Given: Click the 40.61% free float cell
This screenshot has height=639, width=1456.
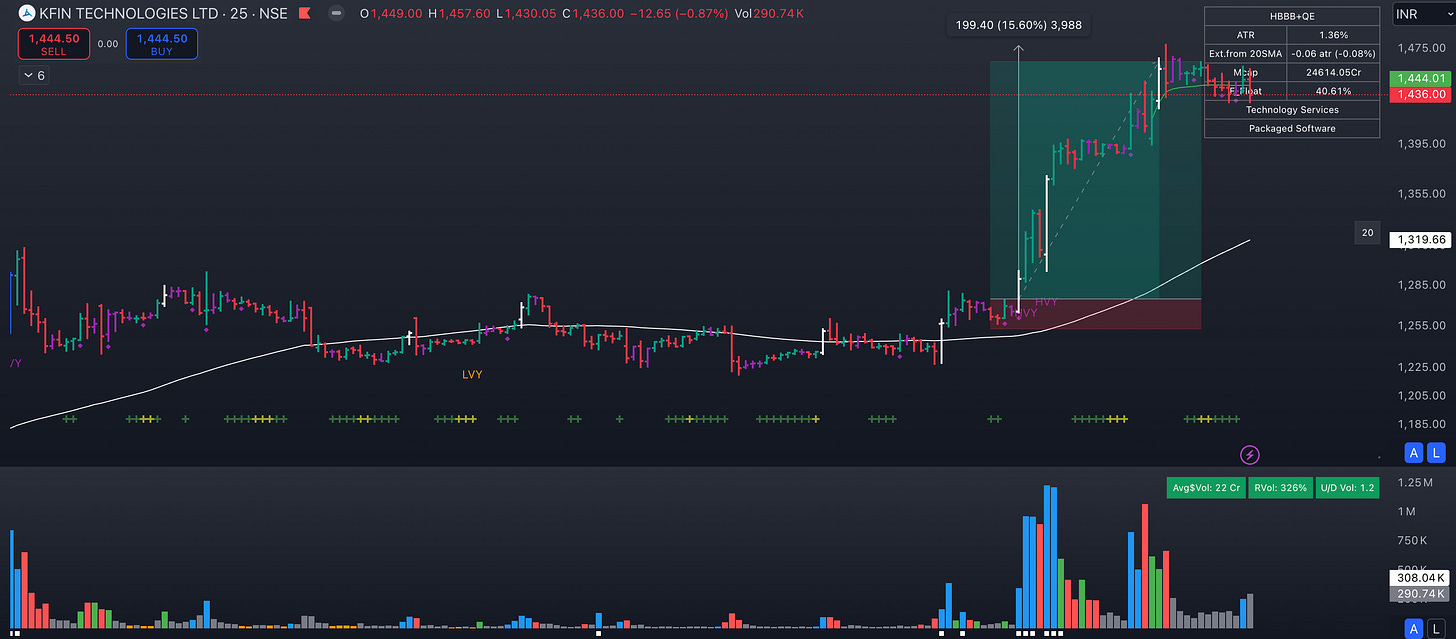Looking at the screenshot, I should (1334, 91).
